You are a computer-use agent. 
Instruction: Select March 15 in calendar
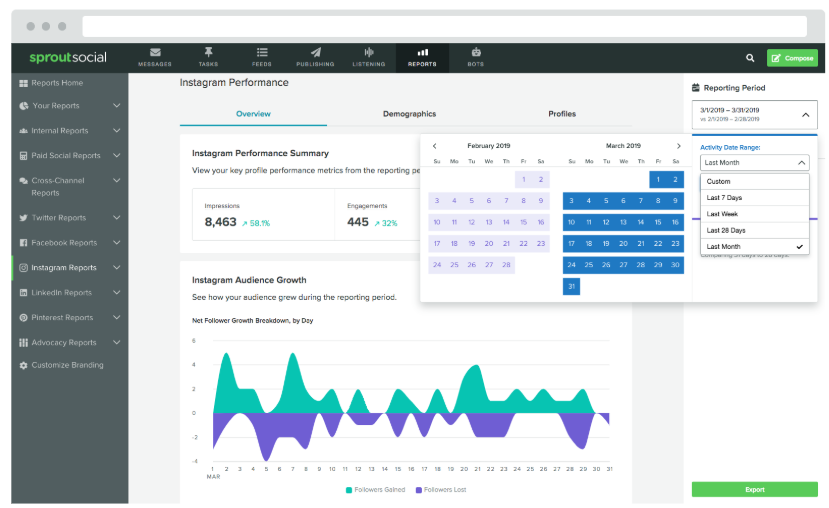(658, 223)
